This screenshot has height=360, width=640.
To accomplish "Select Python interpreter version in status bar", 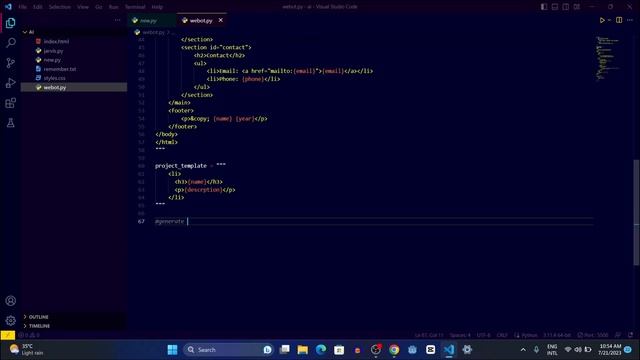I will (557, 335).
